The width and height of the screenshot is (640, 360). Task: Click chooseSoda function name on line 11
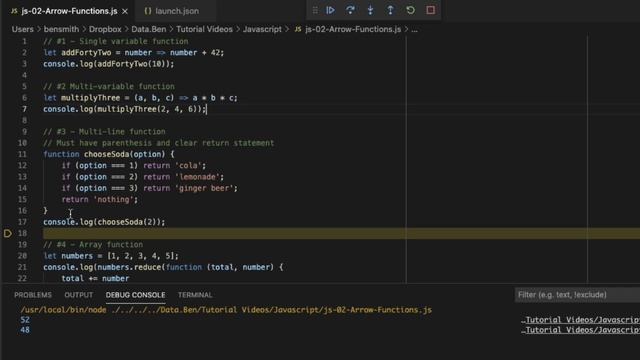[x=107, y=154]
